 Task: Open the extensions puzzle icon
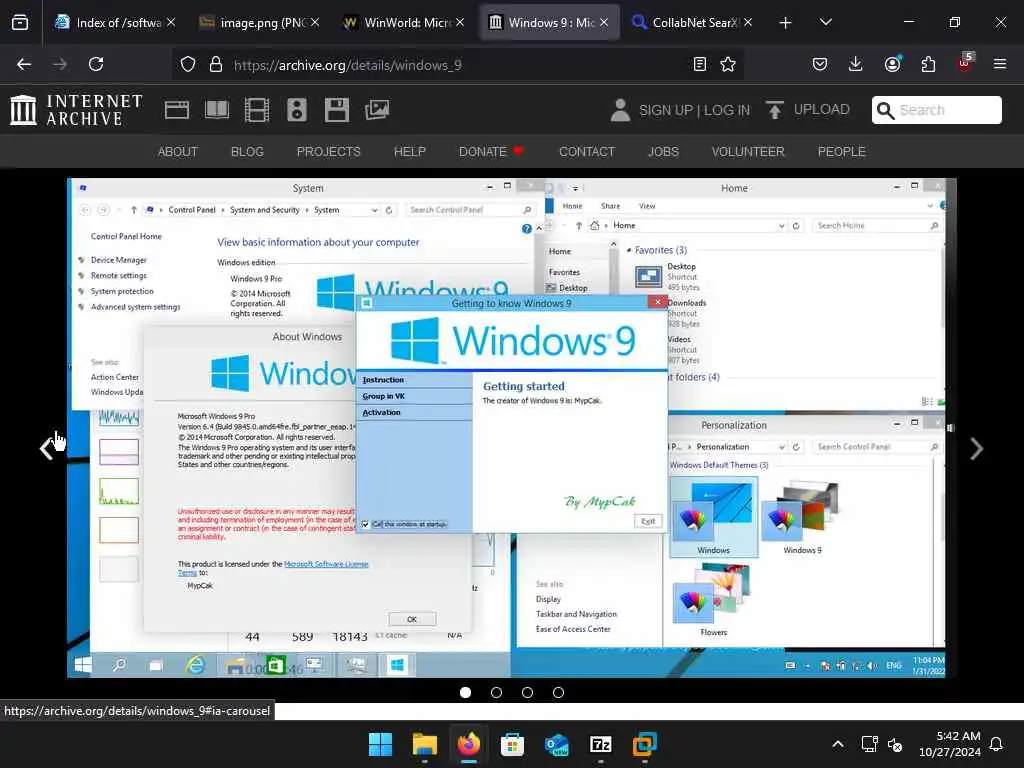(x=928, y=64)
